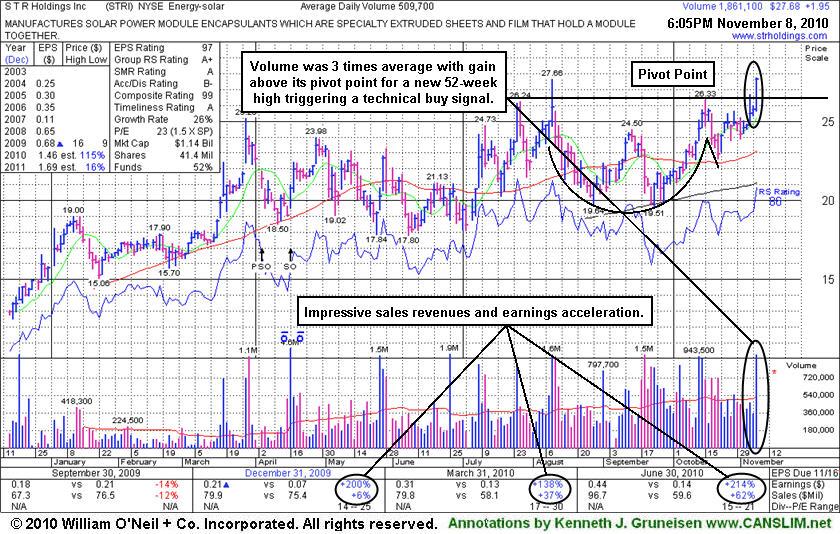
Task: Click the +200% earnings change value
Action: (355, 484)
